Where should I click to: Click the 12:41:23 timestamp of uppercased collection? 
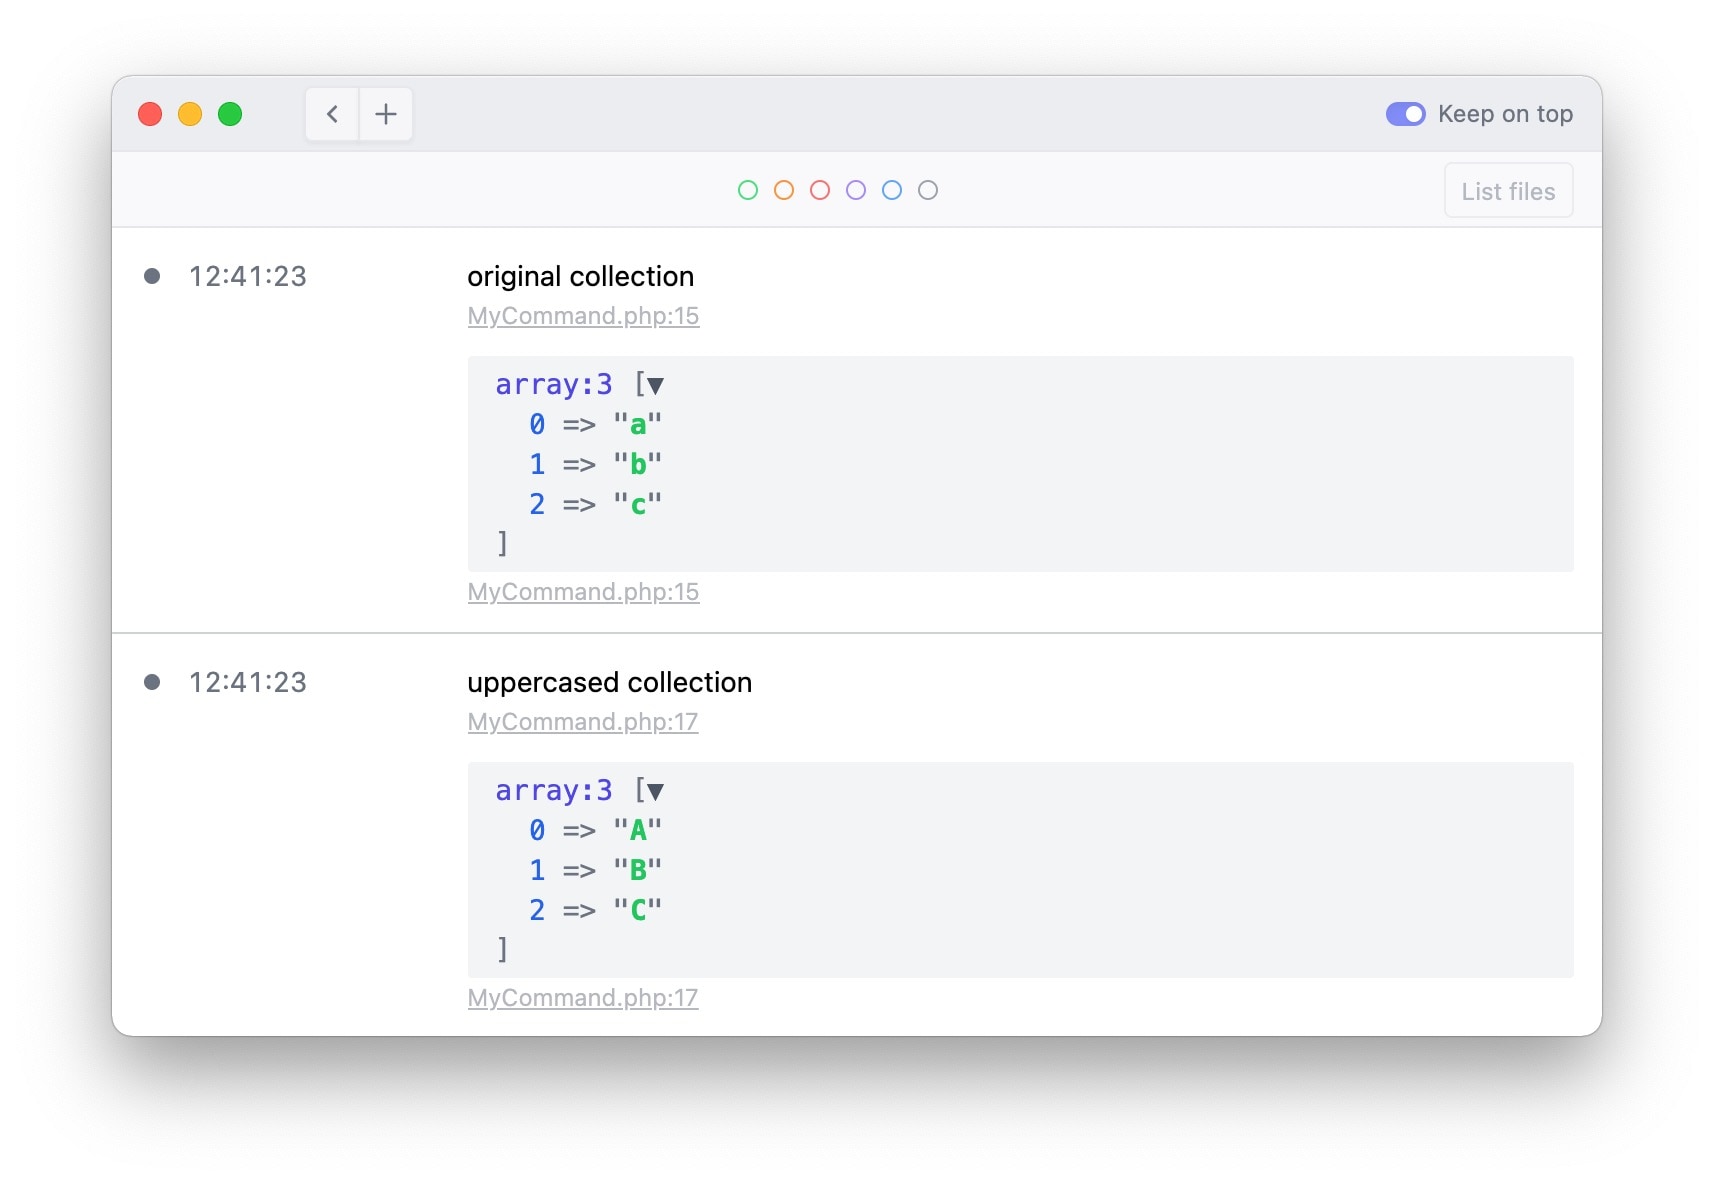click(x=248, y=683)
